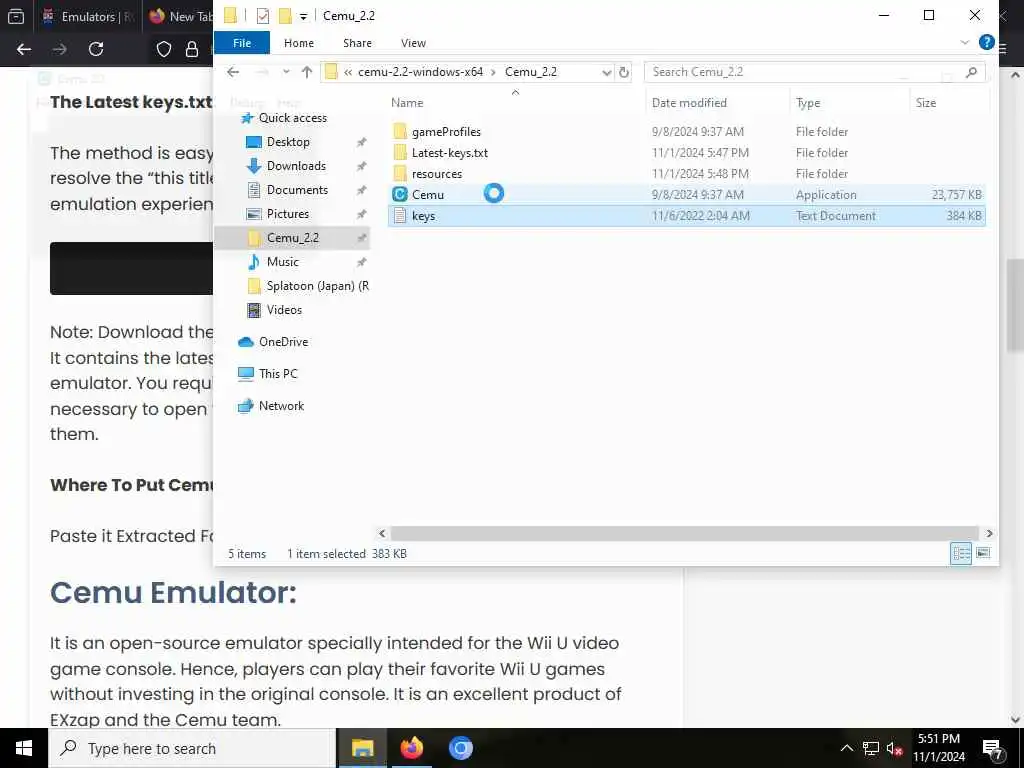Viewport: 1024px width, 768px height.
Task: Sort files by Type column
Action: (x=808, y=103)
